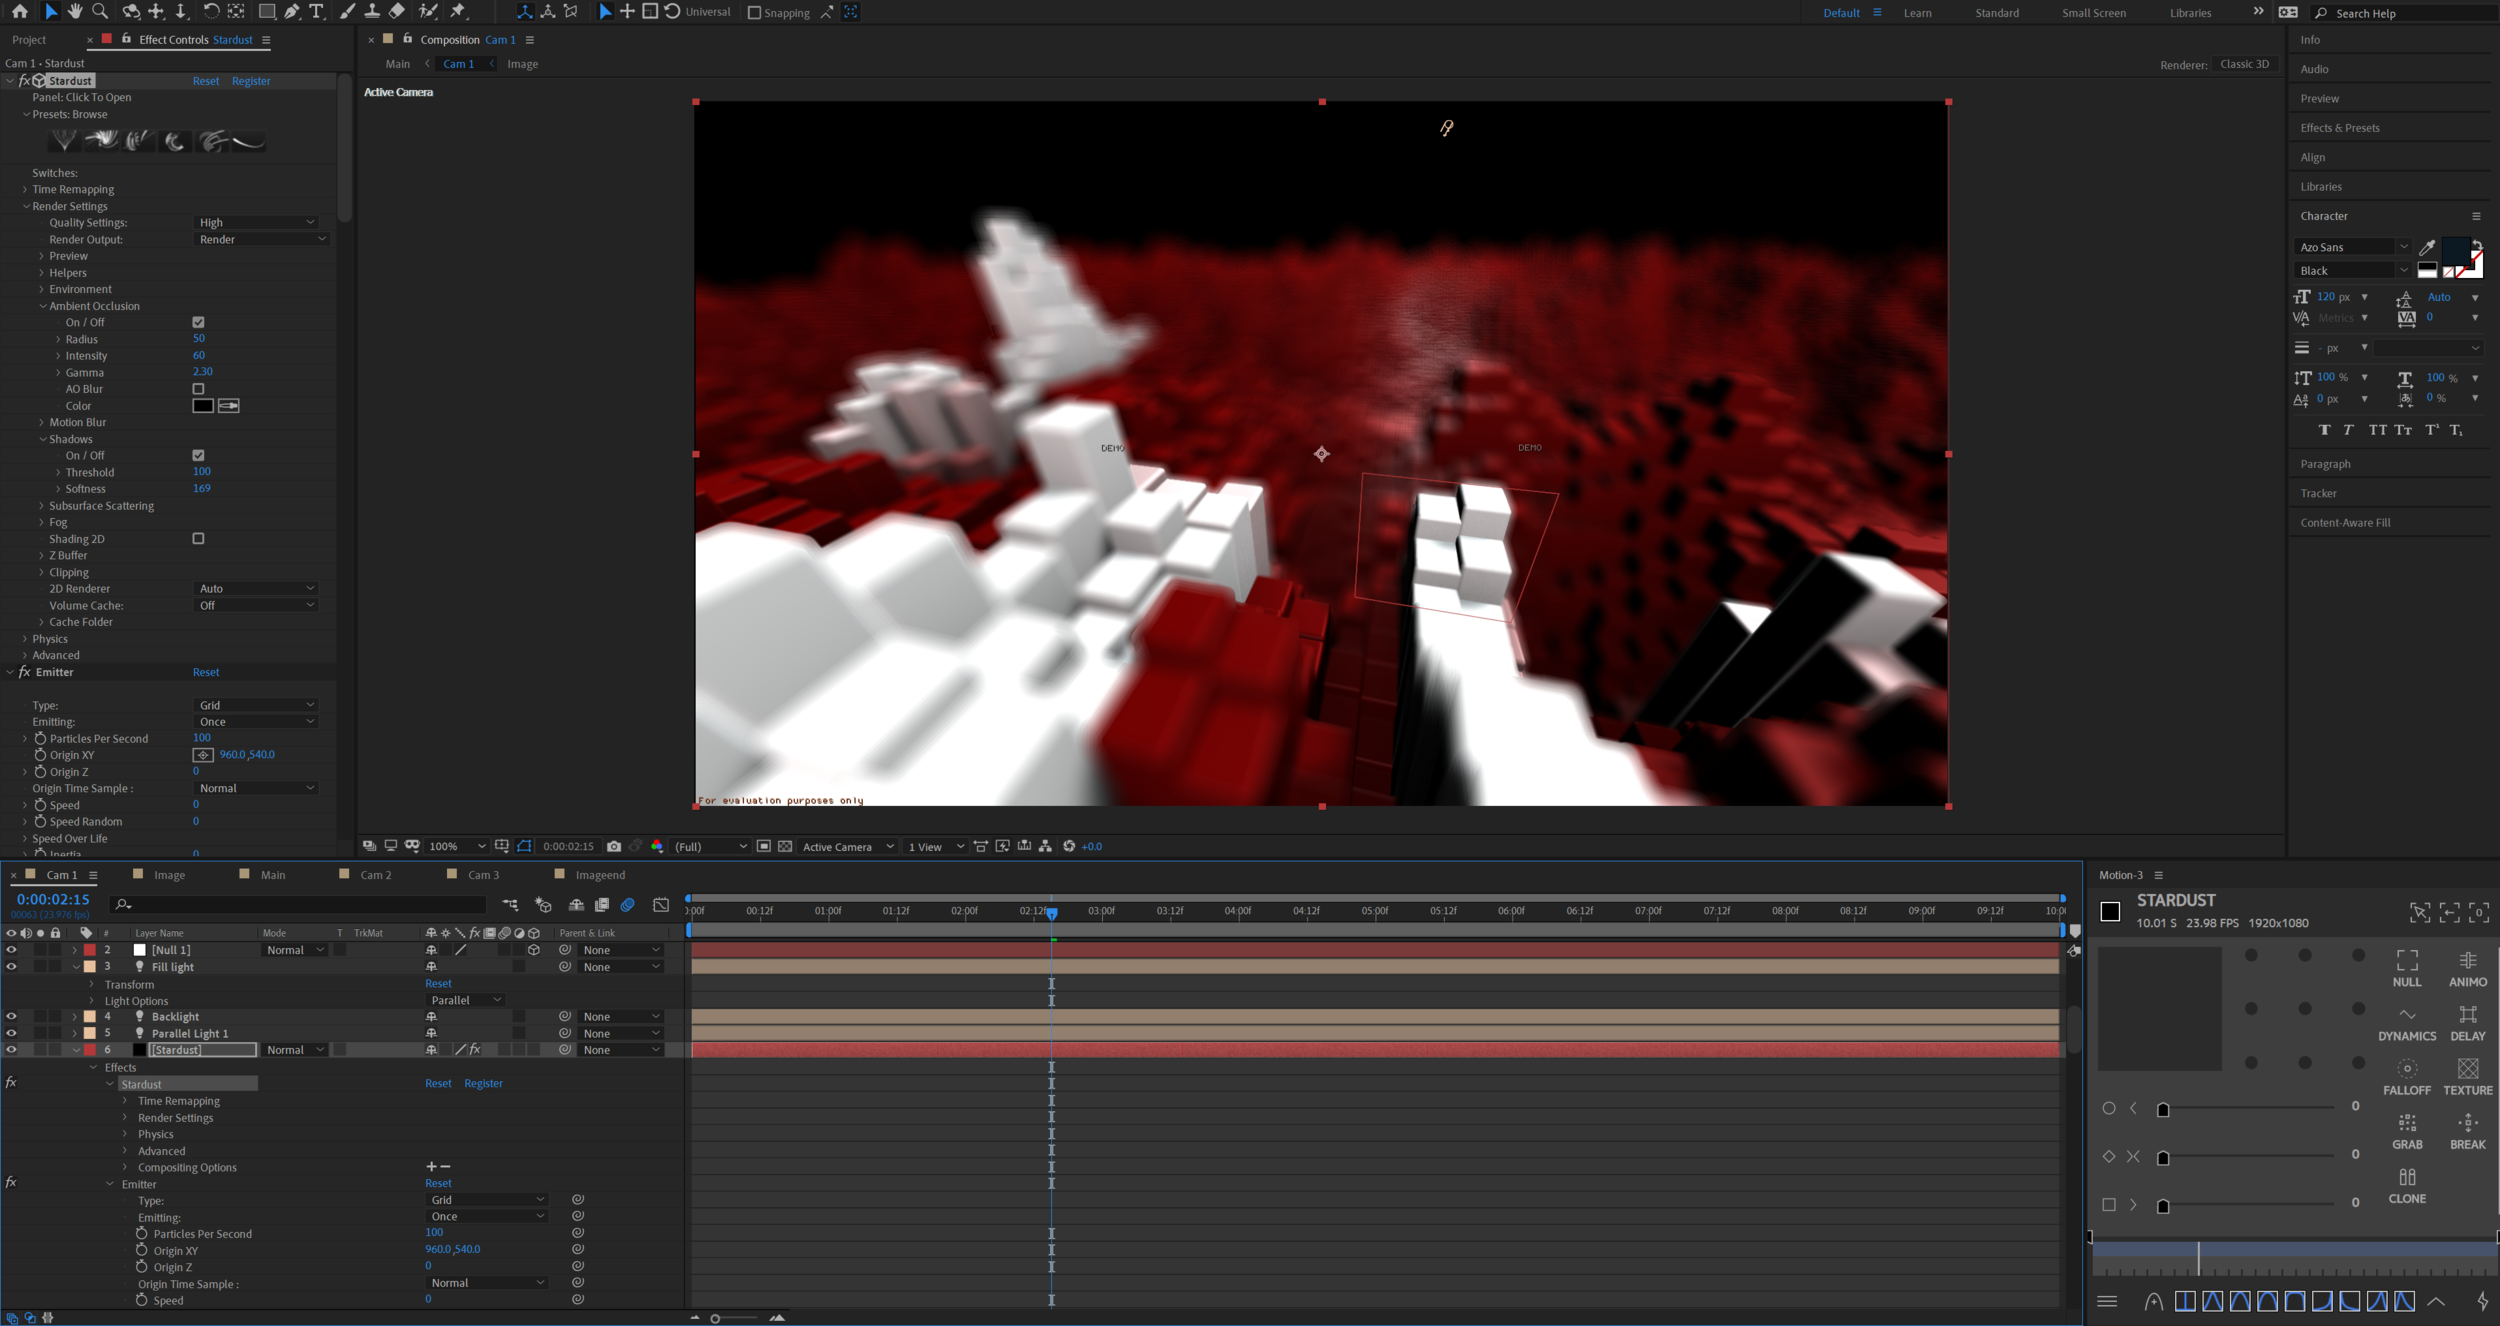Switch to the Standard workspace
The width and height of the screenshot is (2500, 1326).
pos(1996,13)
